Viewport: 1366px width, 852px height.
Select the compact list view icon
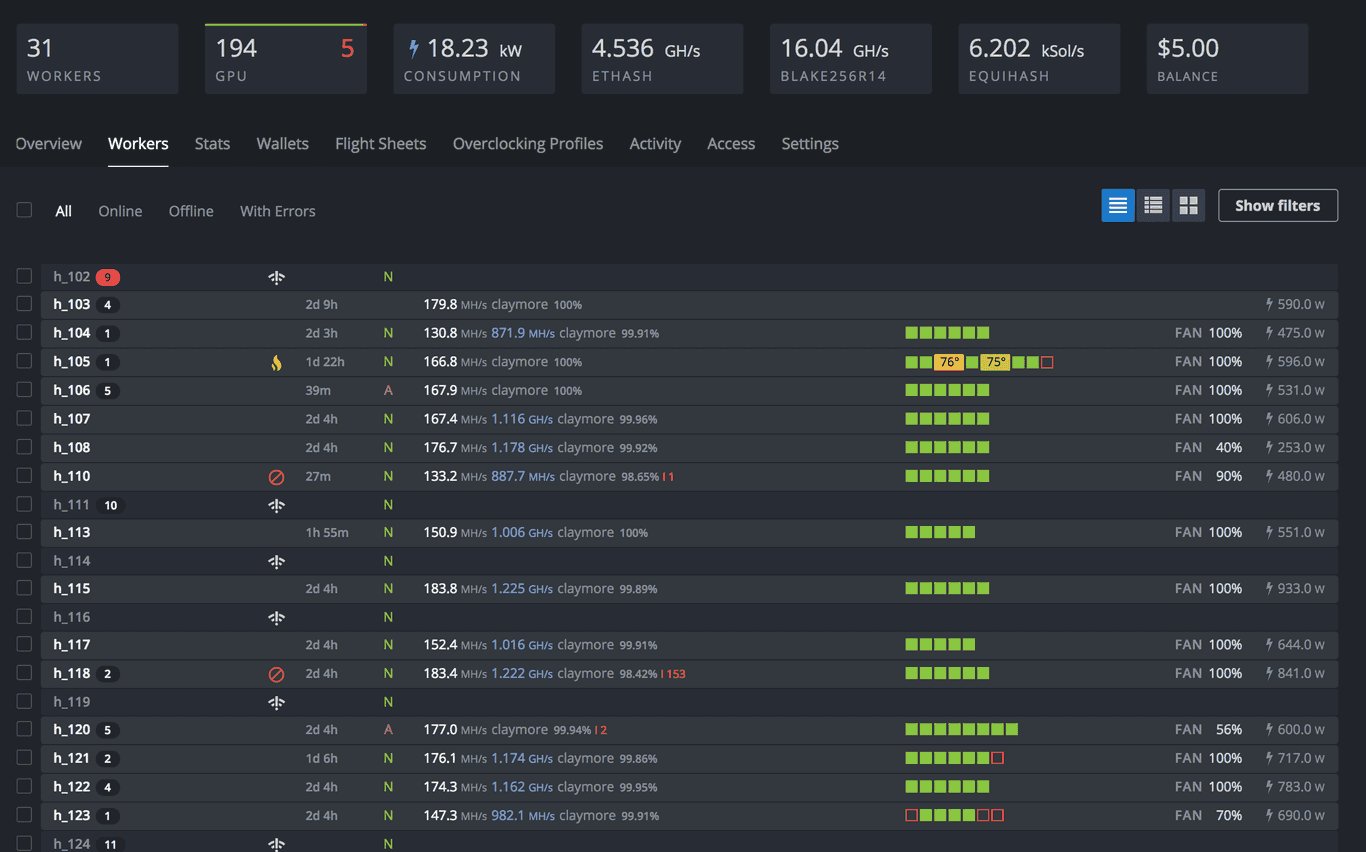tap(1153, 205)
